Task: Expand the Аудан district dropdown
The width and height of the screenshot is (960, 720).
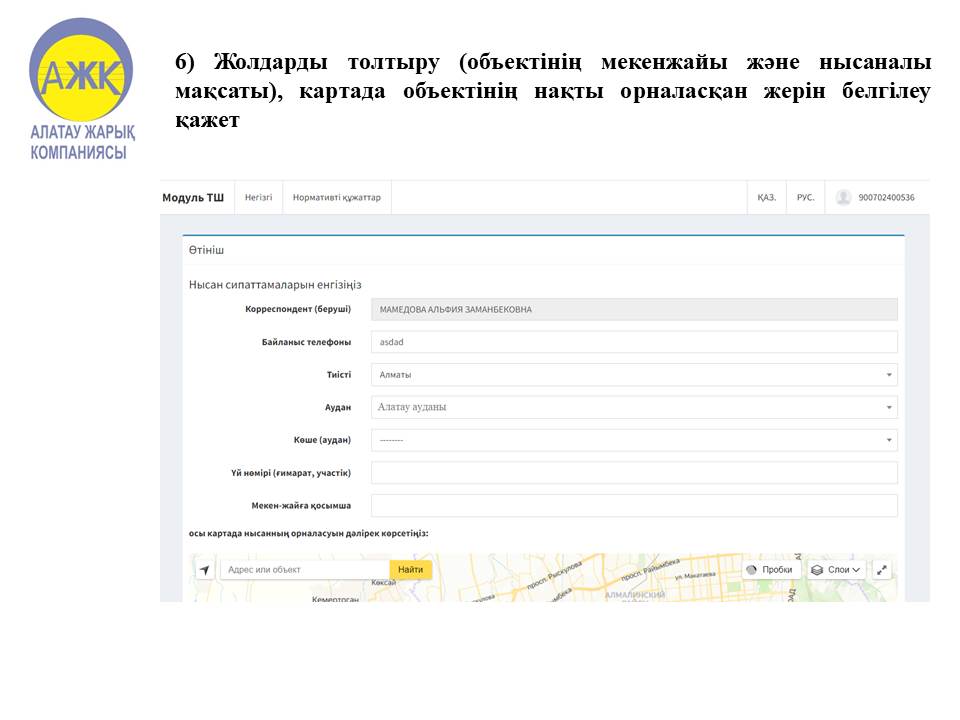Action: tap(633, 407)
